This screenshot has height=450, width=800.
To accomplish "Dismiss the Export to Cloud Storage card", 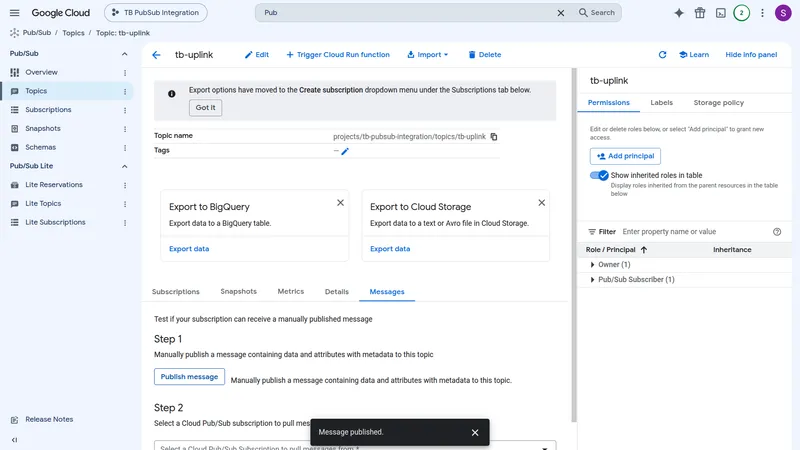I will click(541, 203).
